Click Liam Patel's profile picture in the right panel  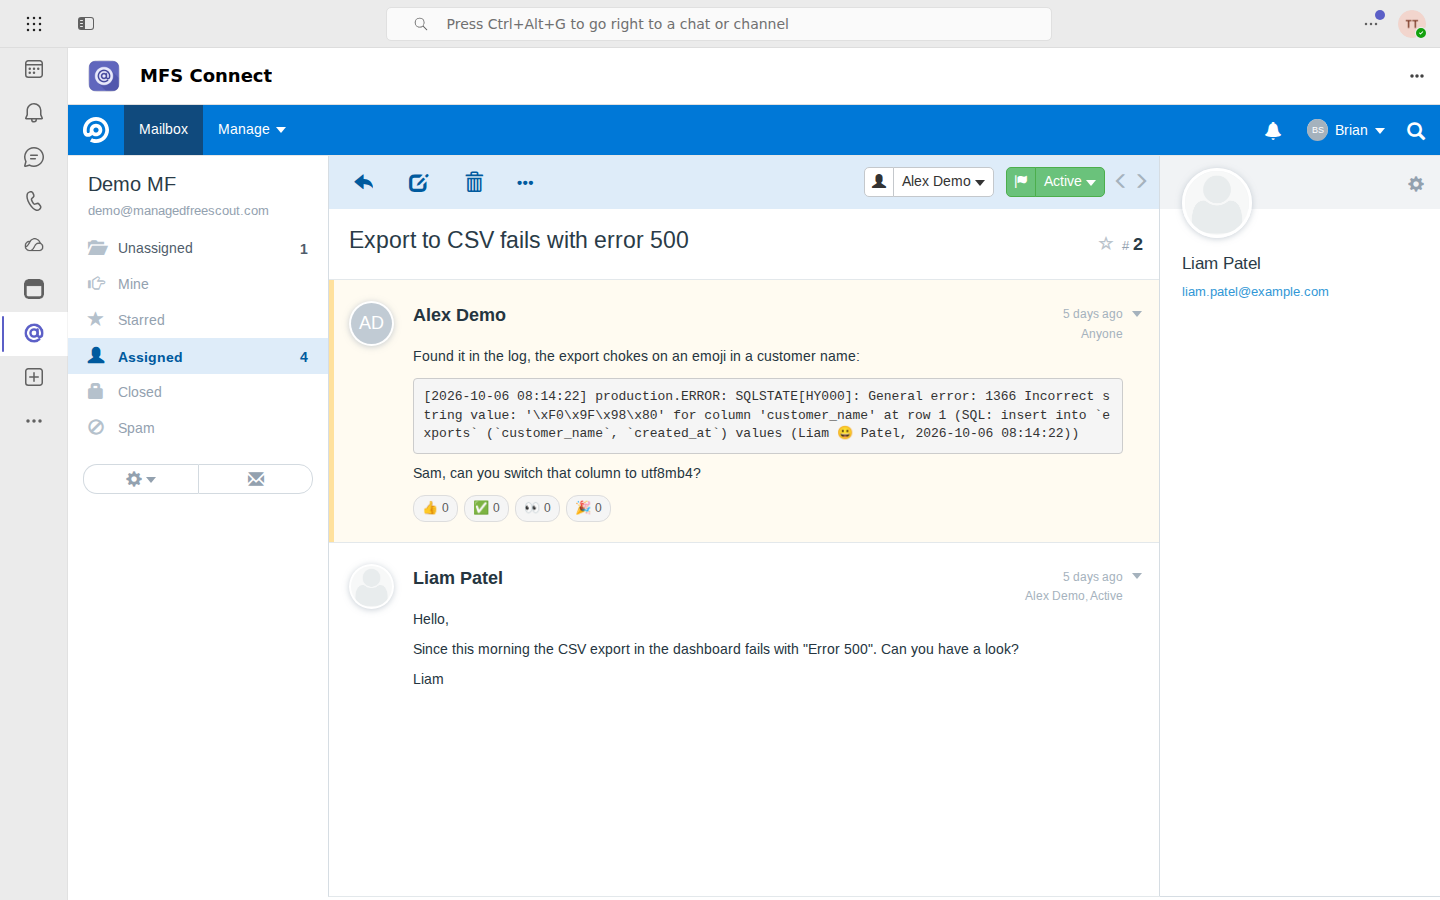[1217, 203]
